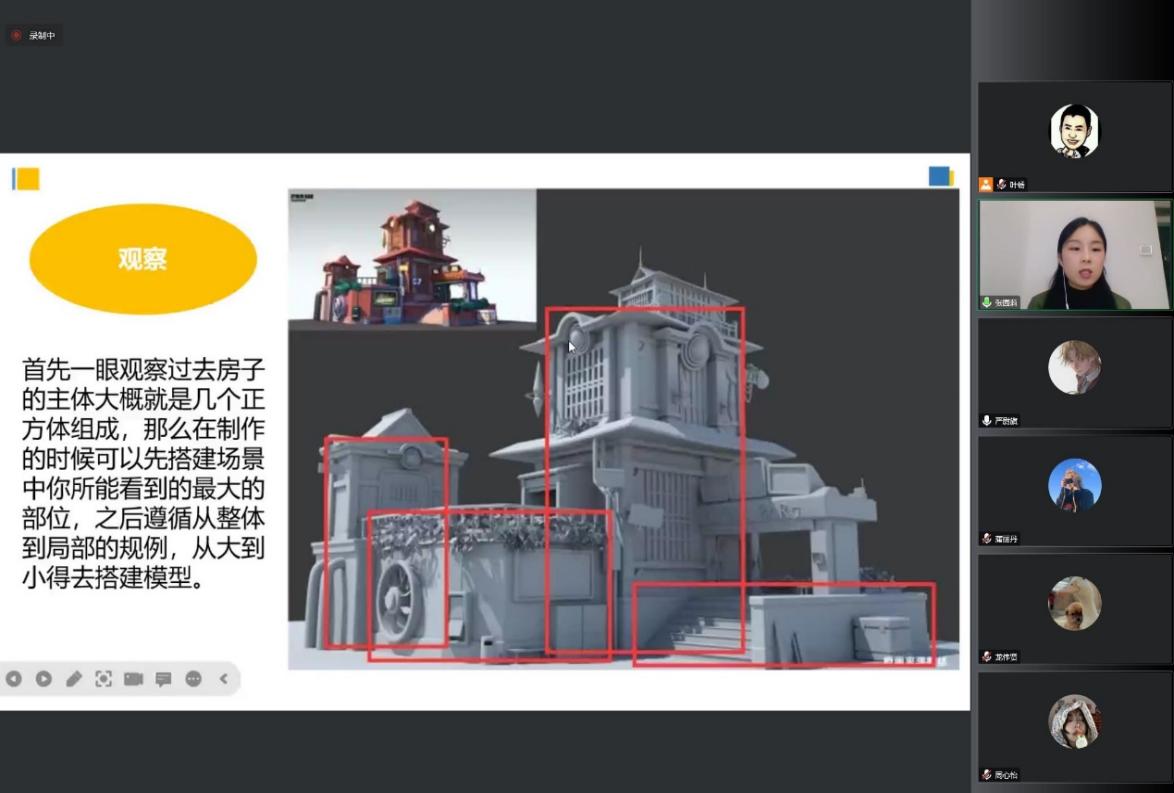Click the yellow 观察 oval heading
The image size is (1174, 793).
[x=142, y=259]
